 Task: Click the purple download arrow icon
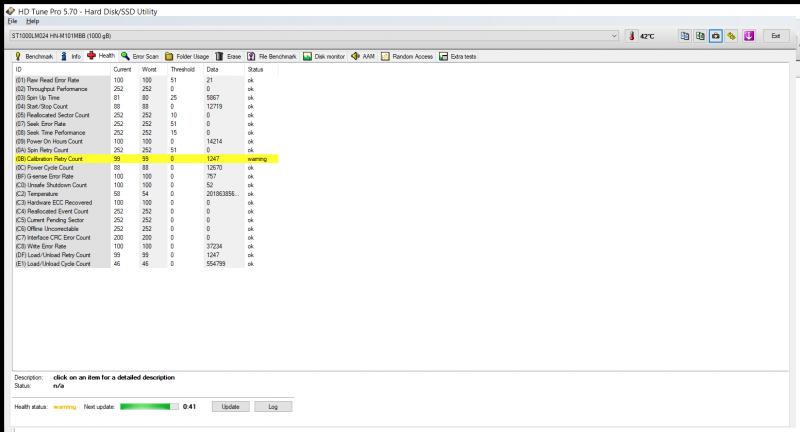[x=748, y=36]
